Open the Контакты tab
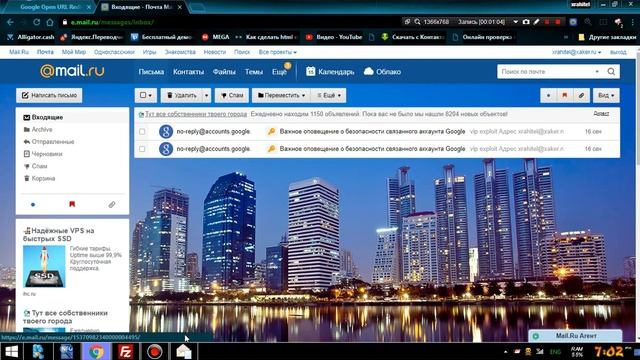The height and width of the screenshot is (360, 640). pyautogui.click(x=188, y=71)
